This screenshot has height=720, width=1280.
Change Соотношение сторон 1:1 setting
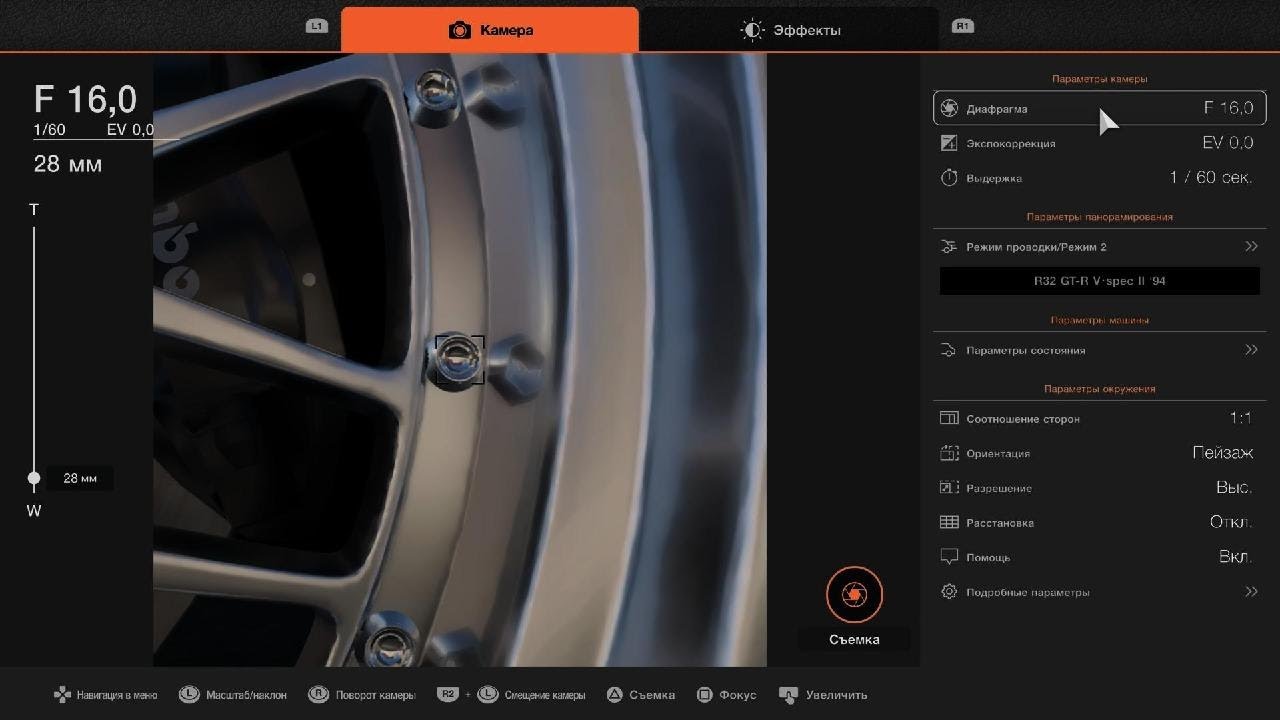click(1100, 419)
